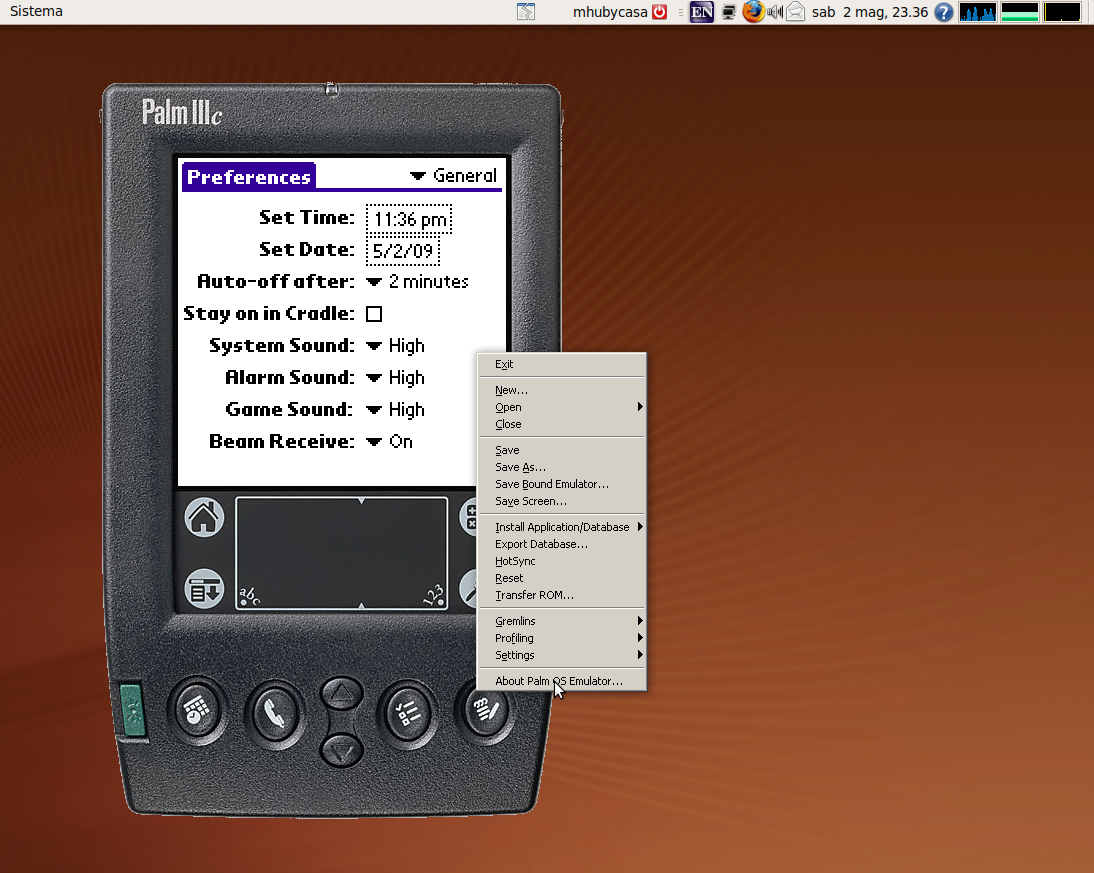Click the green system monitor applet
Image resolution: width=1094 pixels, height=873 pixels.
pos(1019,12)
